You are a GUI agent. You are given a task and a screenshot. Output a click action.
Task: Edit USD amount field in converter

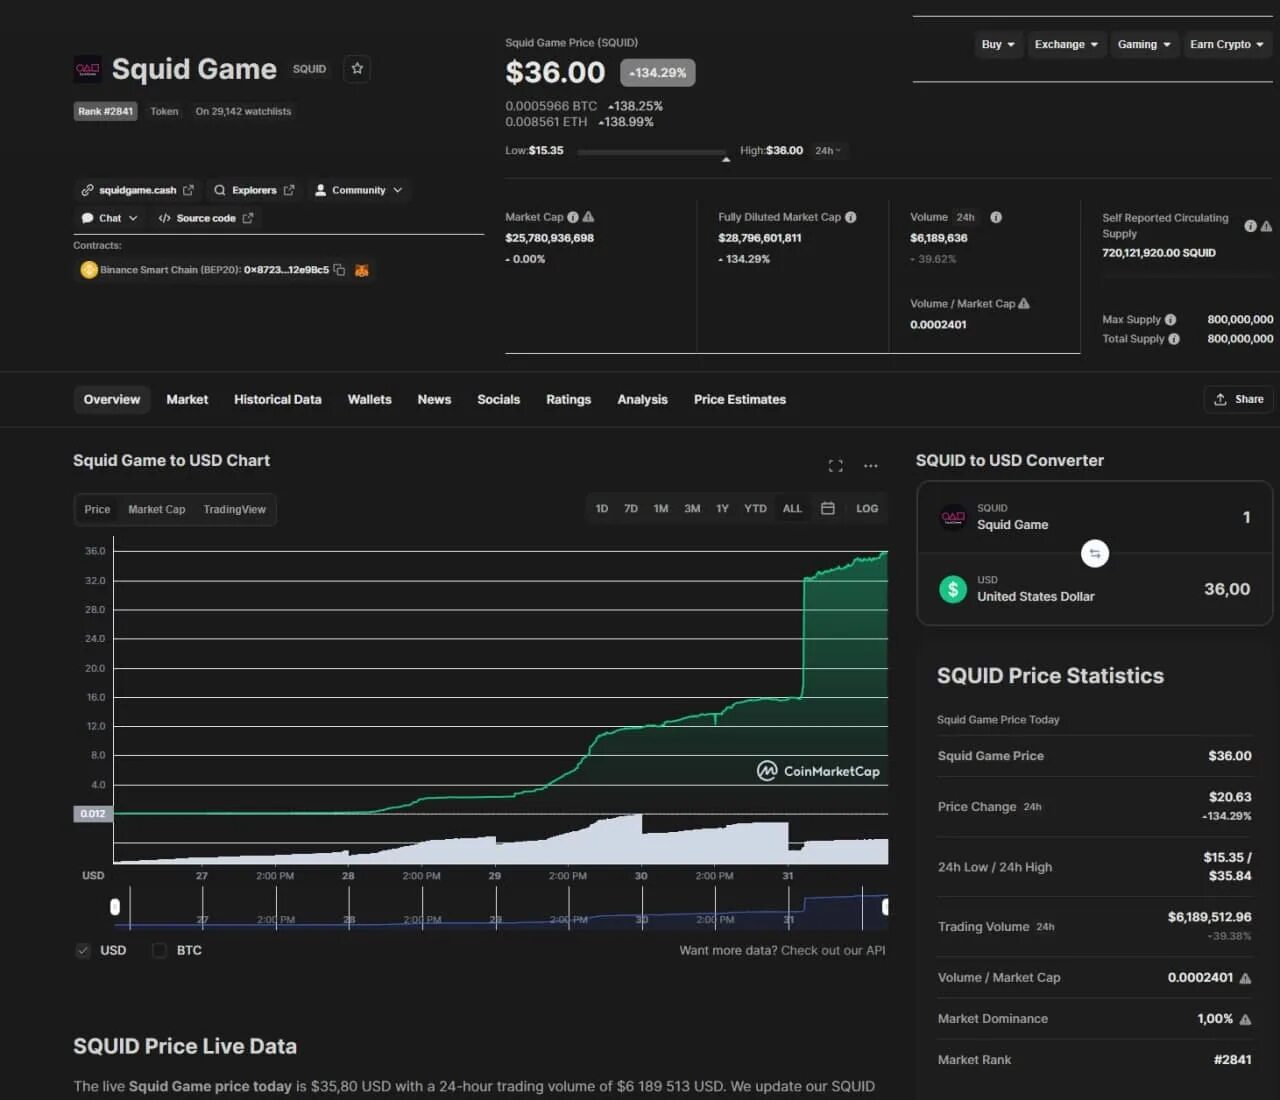click(1227, 589)
